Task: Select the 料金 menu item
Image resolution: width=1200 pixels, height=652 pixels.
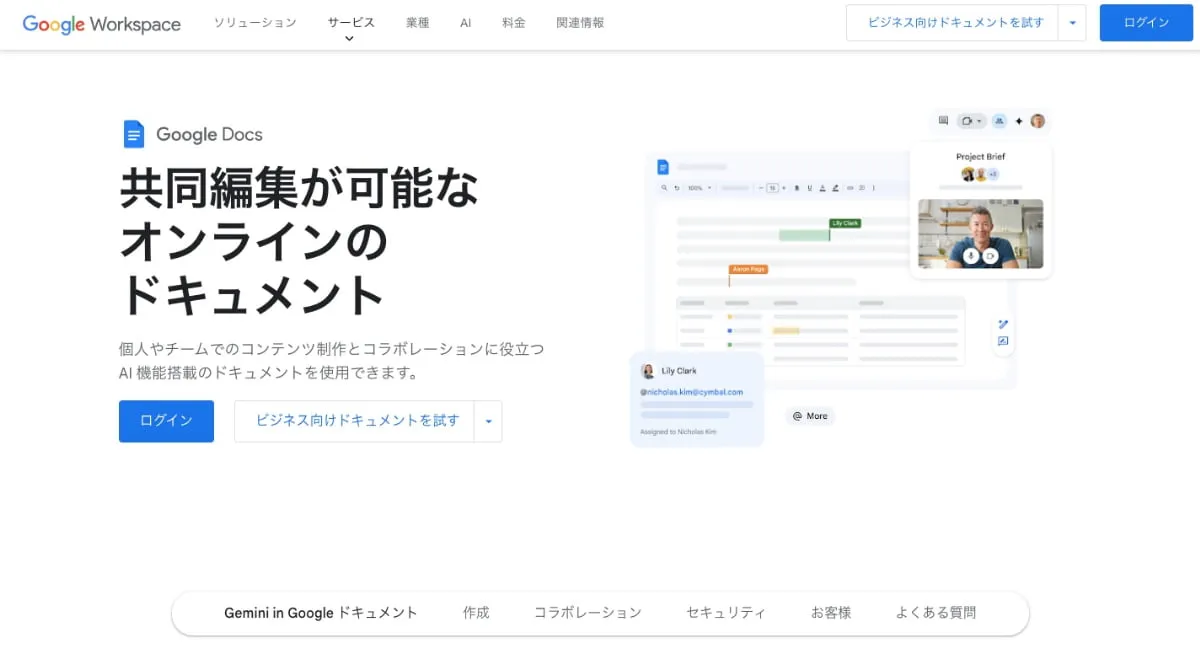Action: click(513, 22)
